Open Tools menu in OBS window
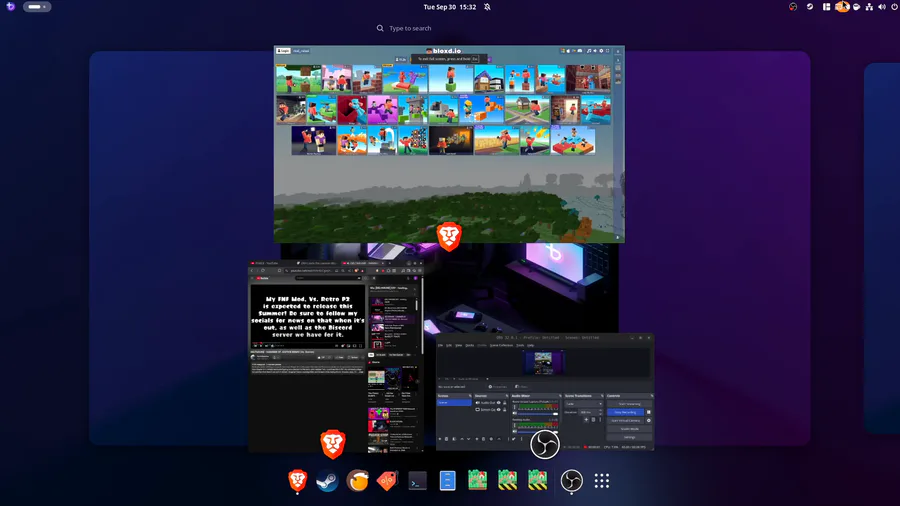 (520, 345)
